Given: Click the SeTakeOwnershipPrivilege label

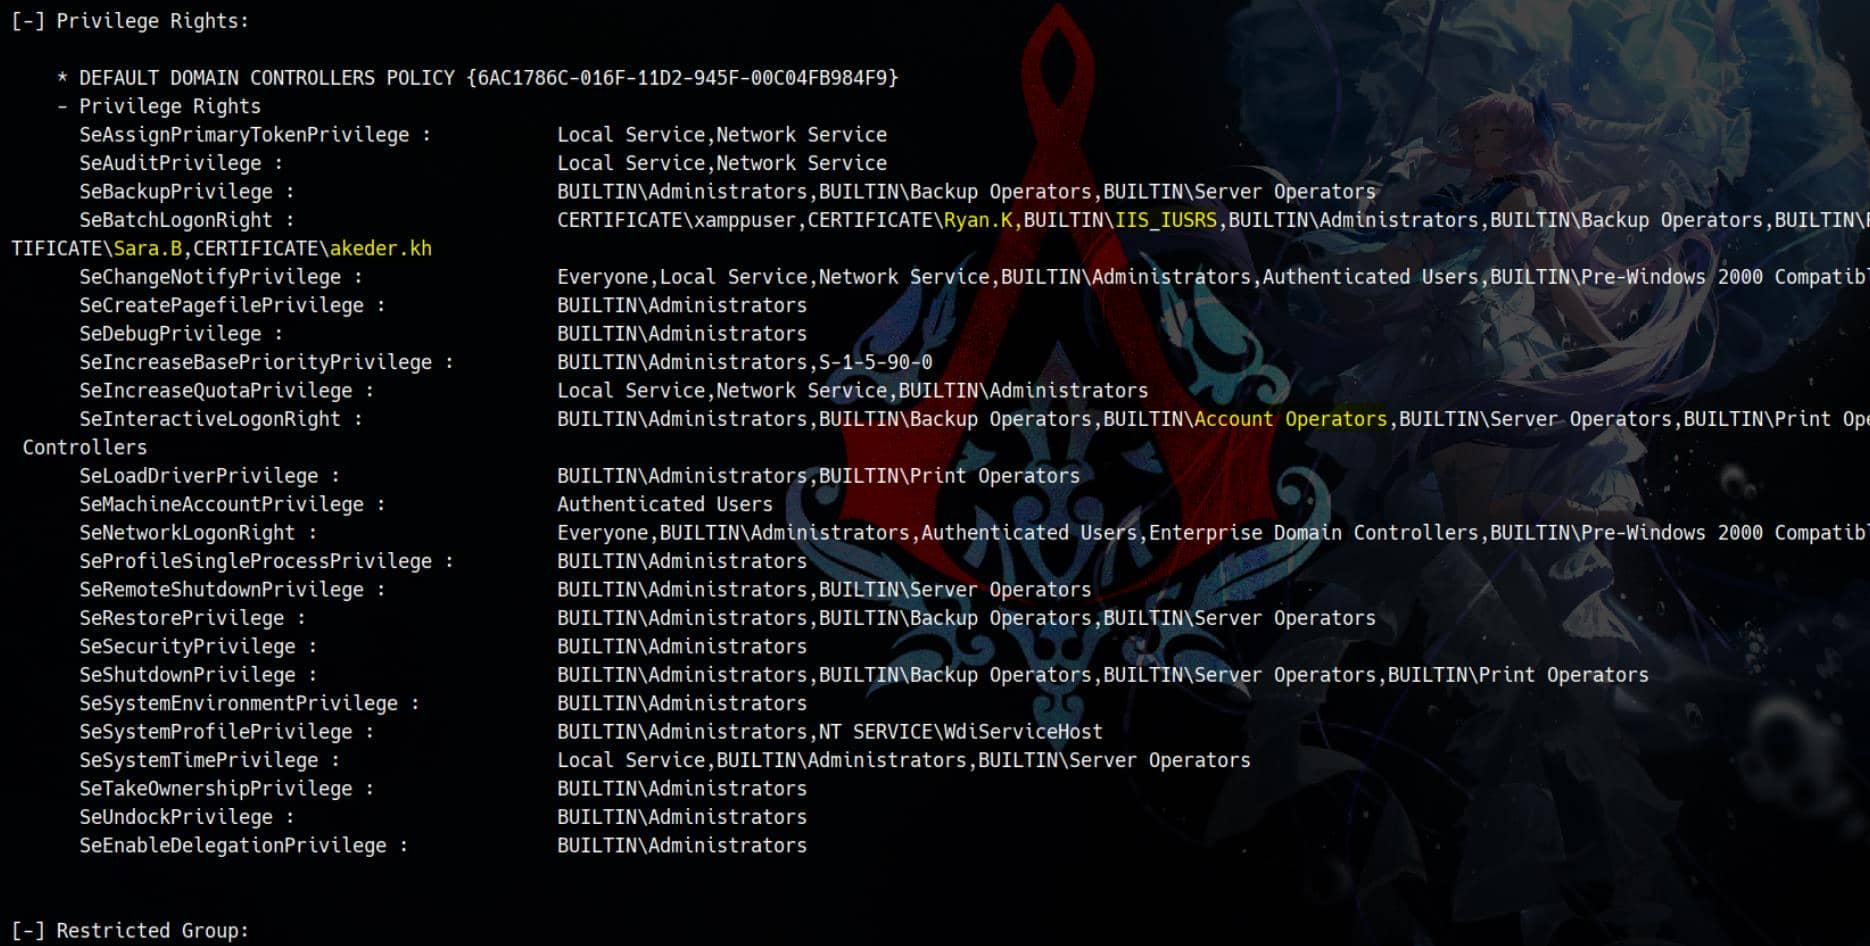Looking at the screenshot, I should click(216, 788).
